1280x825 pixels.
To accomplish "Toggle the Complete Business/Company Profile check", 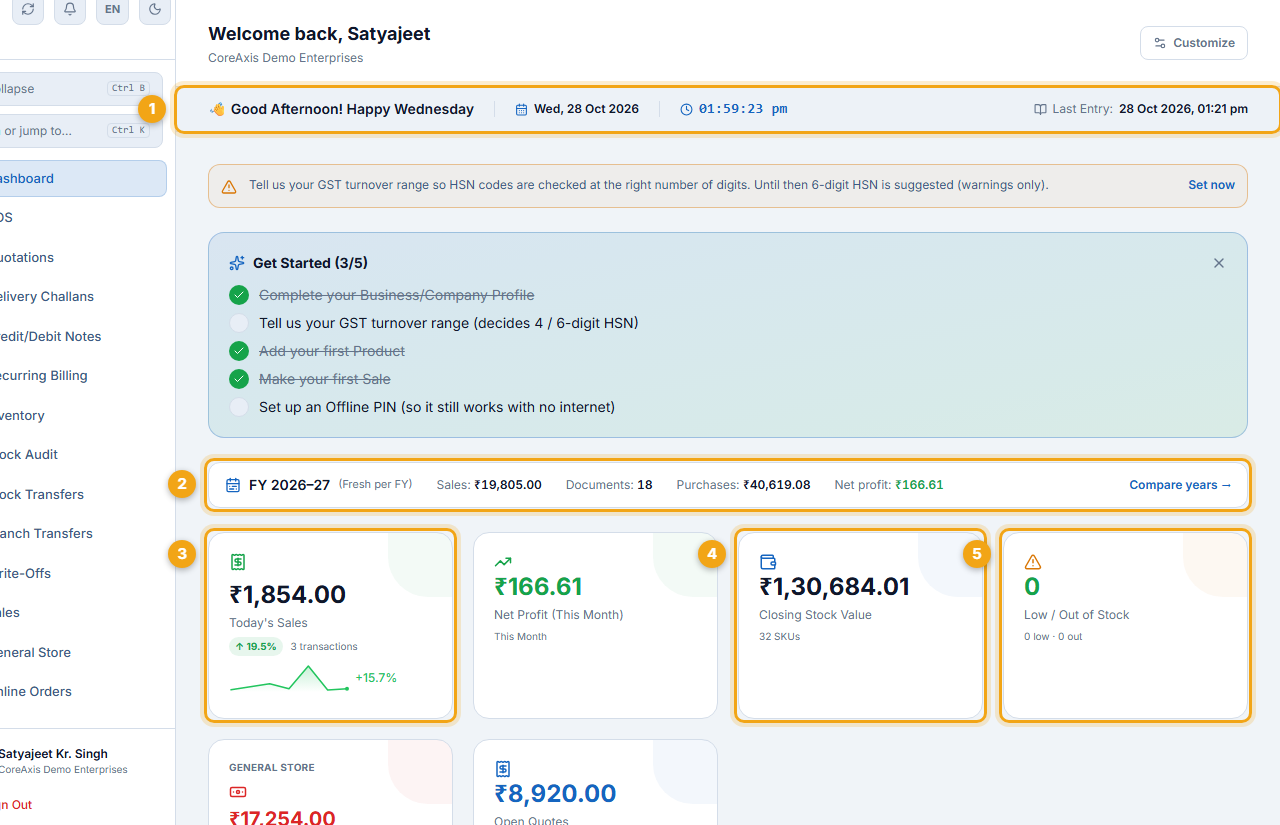I will 239,295.
